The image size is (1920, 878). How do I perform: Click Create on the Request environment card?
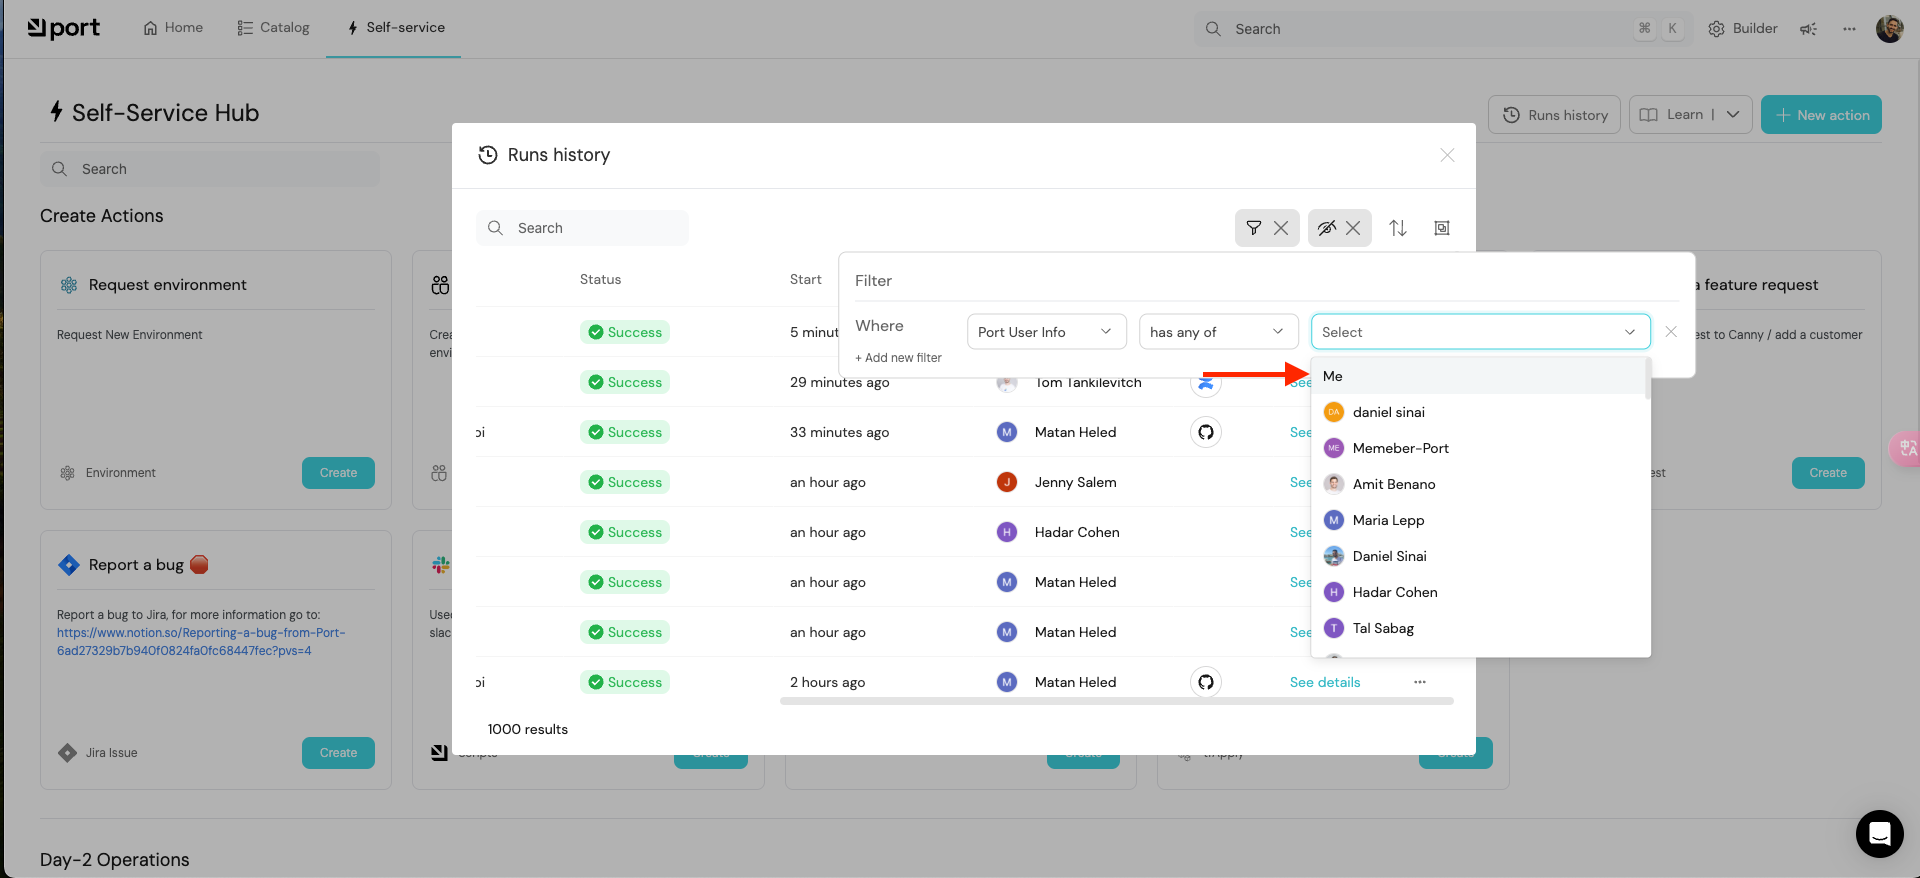(x=338, y=473)
